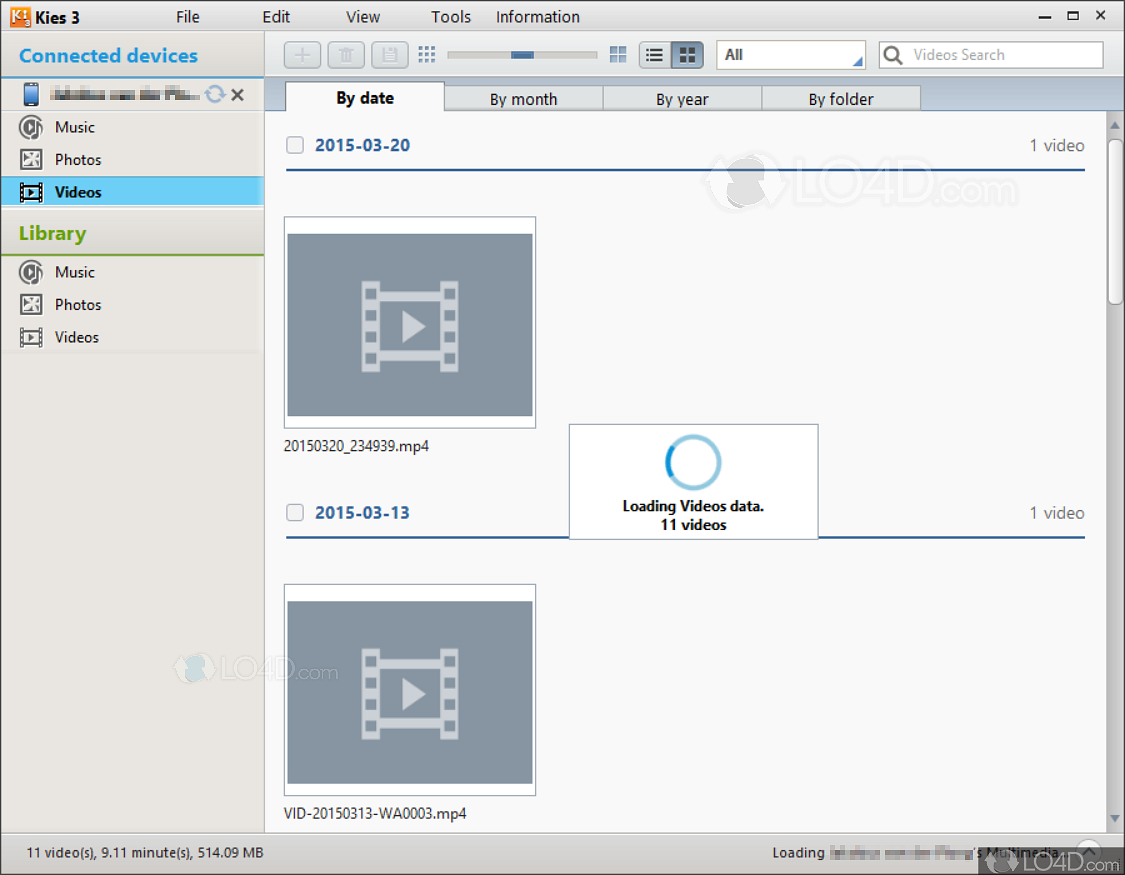Viewport: 1125px width, 875px height.
Task: Click the Kies 3 application logo
Action: click(x=20, y=16)
